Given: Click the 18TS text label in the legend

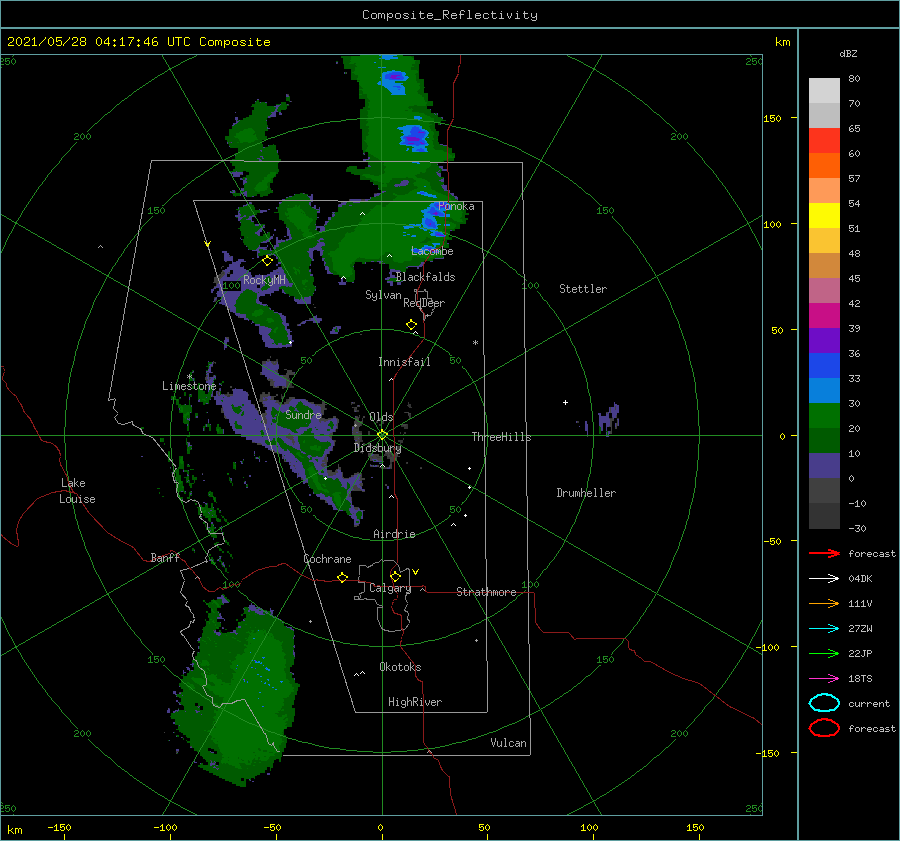Looking at the screenshot, I should coord(860,679).
